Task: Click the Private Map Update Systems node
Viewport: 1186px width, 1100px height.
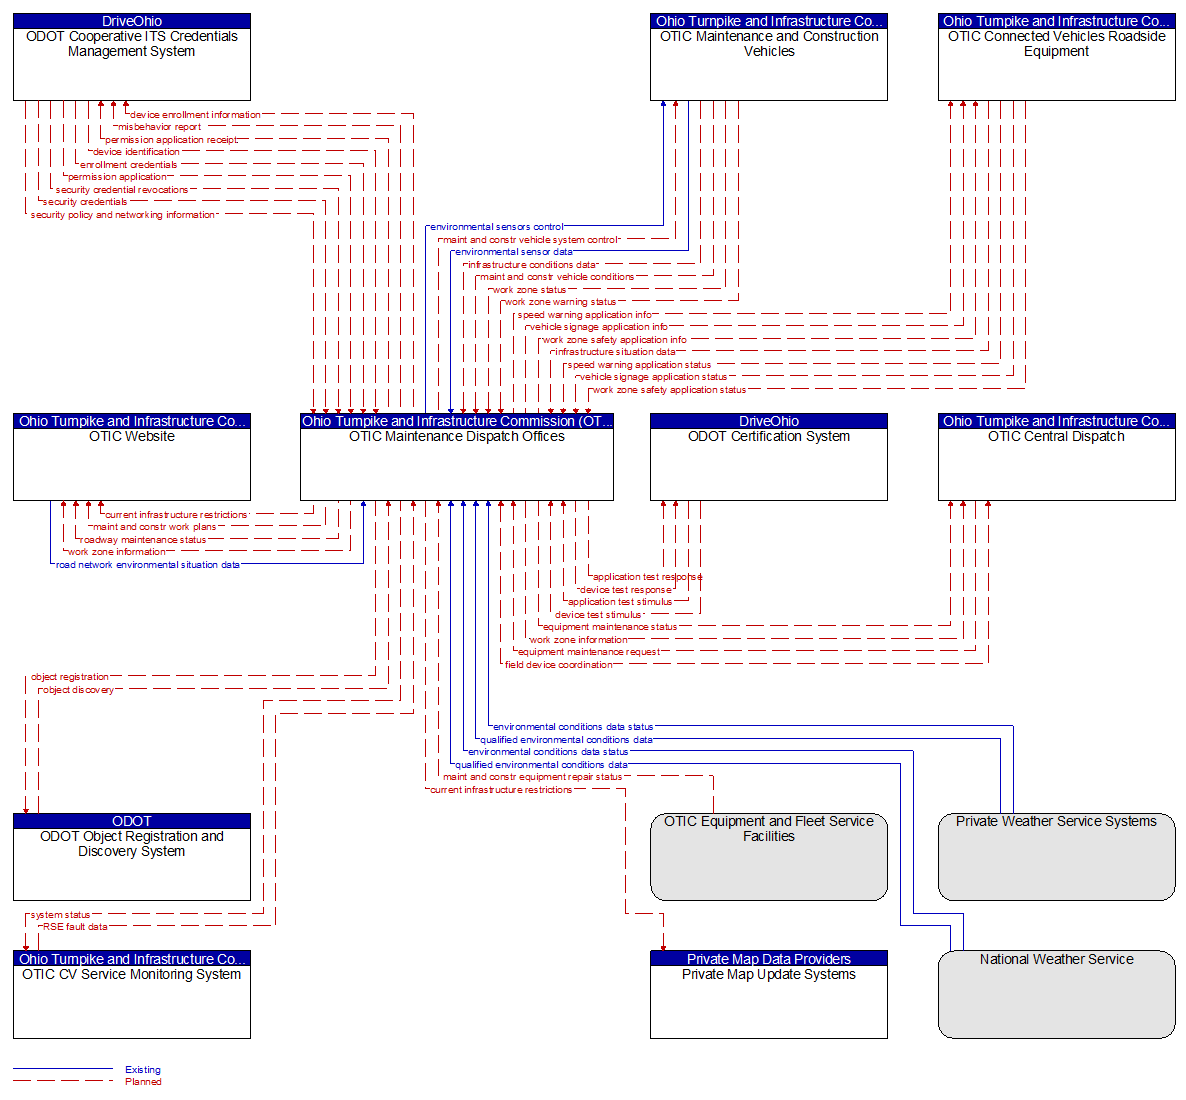Action: click(768, 995)
